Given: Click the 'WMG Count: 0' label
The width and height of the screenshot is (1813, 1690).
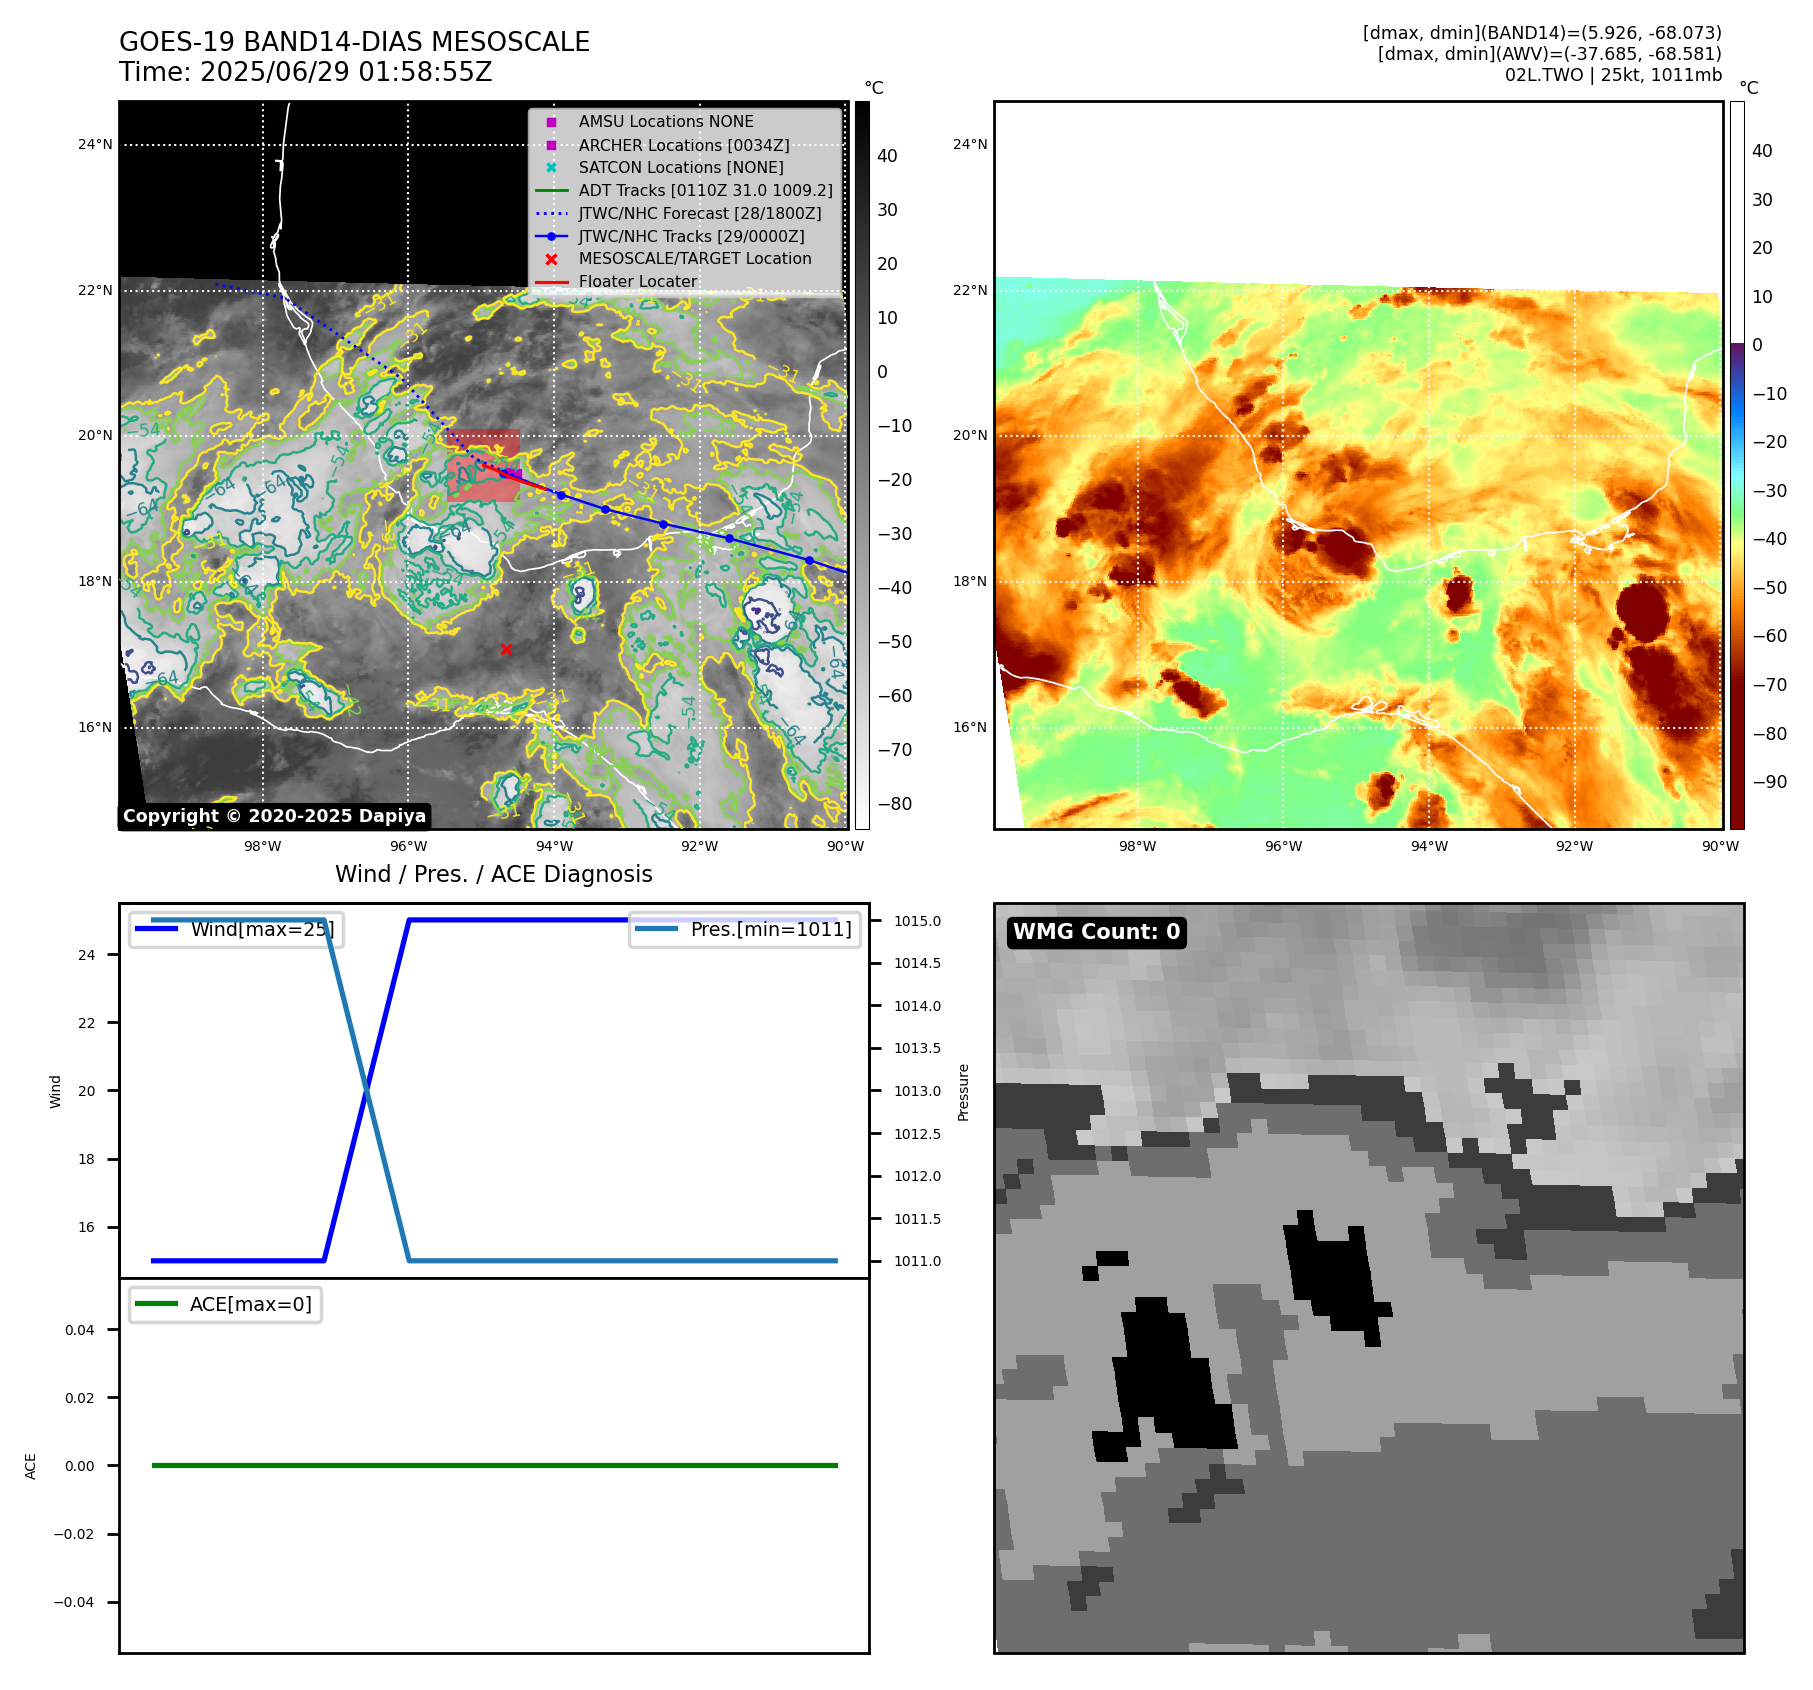Looking at the screenshot, I should [x=1097, y=932].
